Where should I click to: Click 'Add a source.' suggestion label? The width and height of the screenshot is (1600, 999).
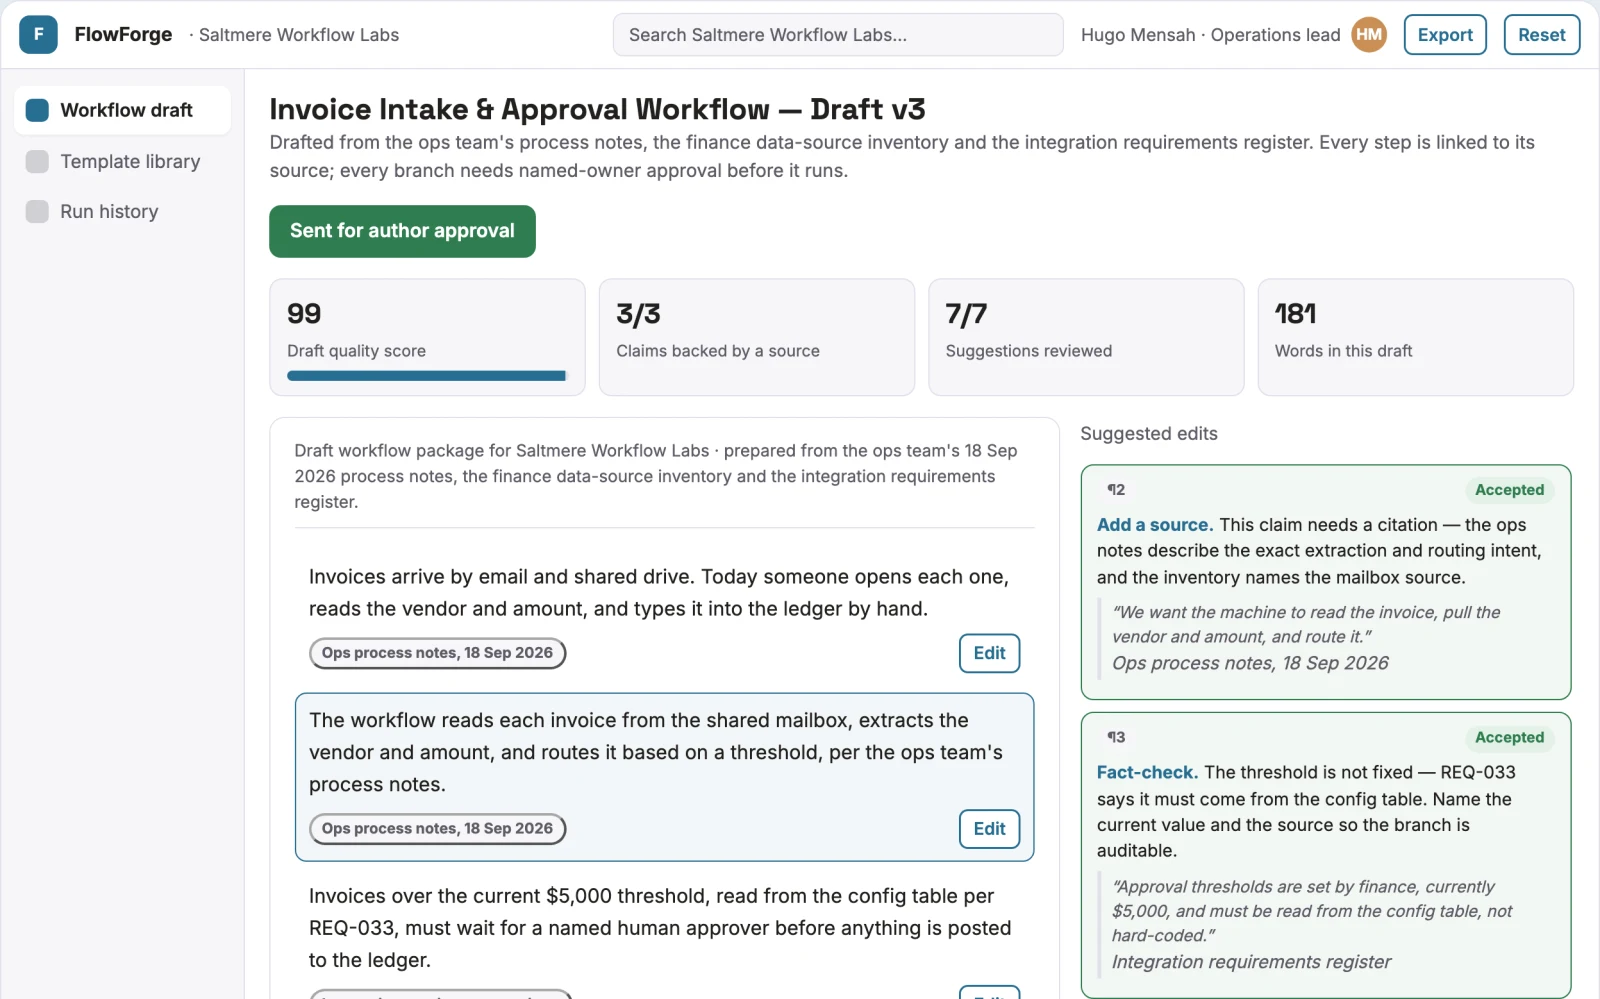pos(1155,525)
